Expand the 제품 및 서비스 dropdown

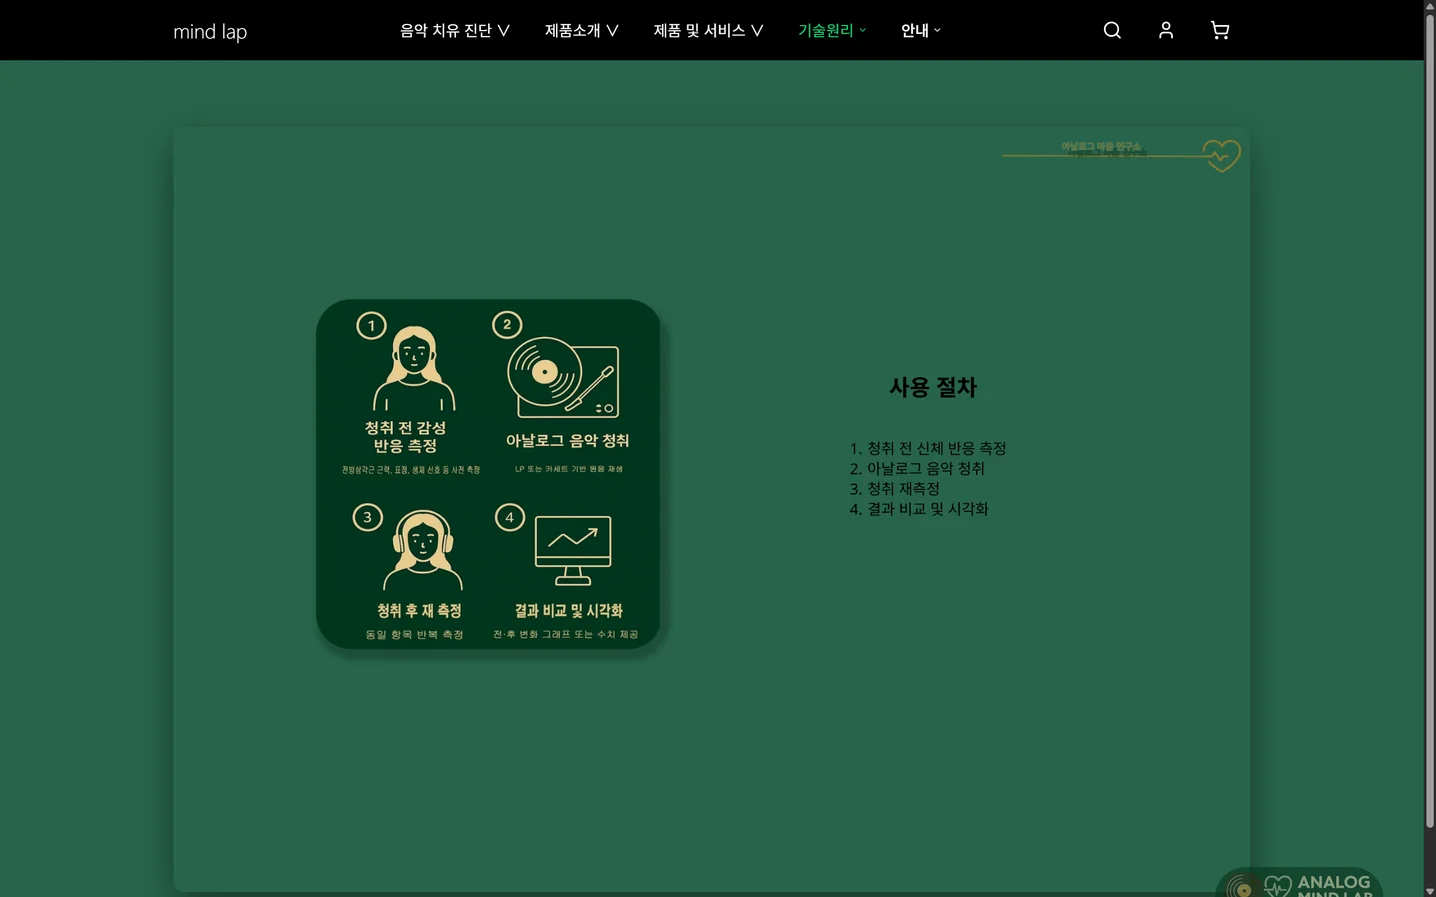tap(708, 30)
